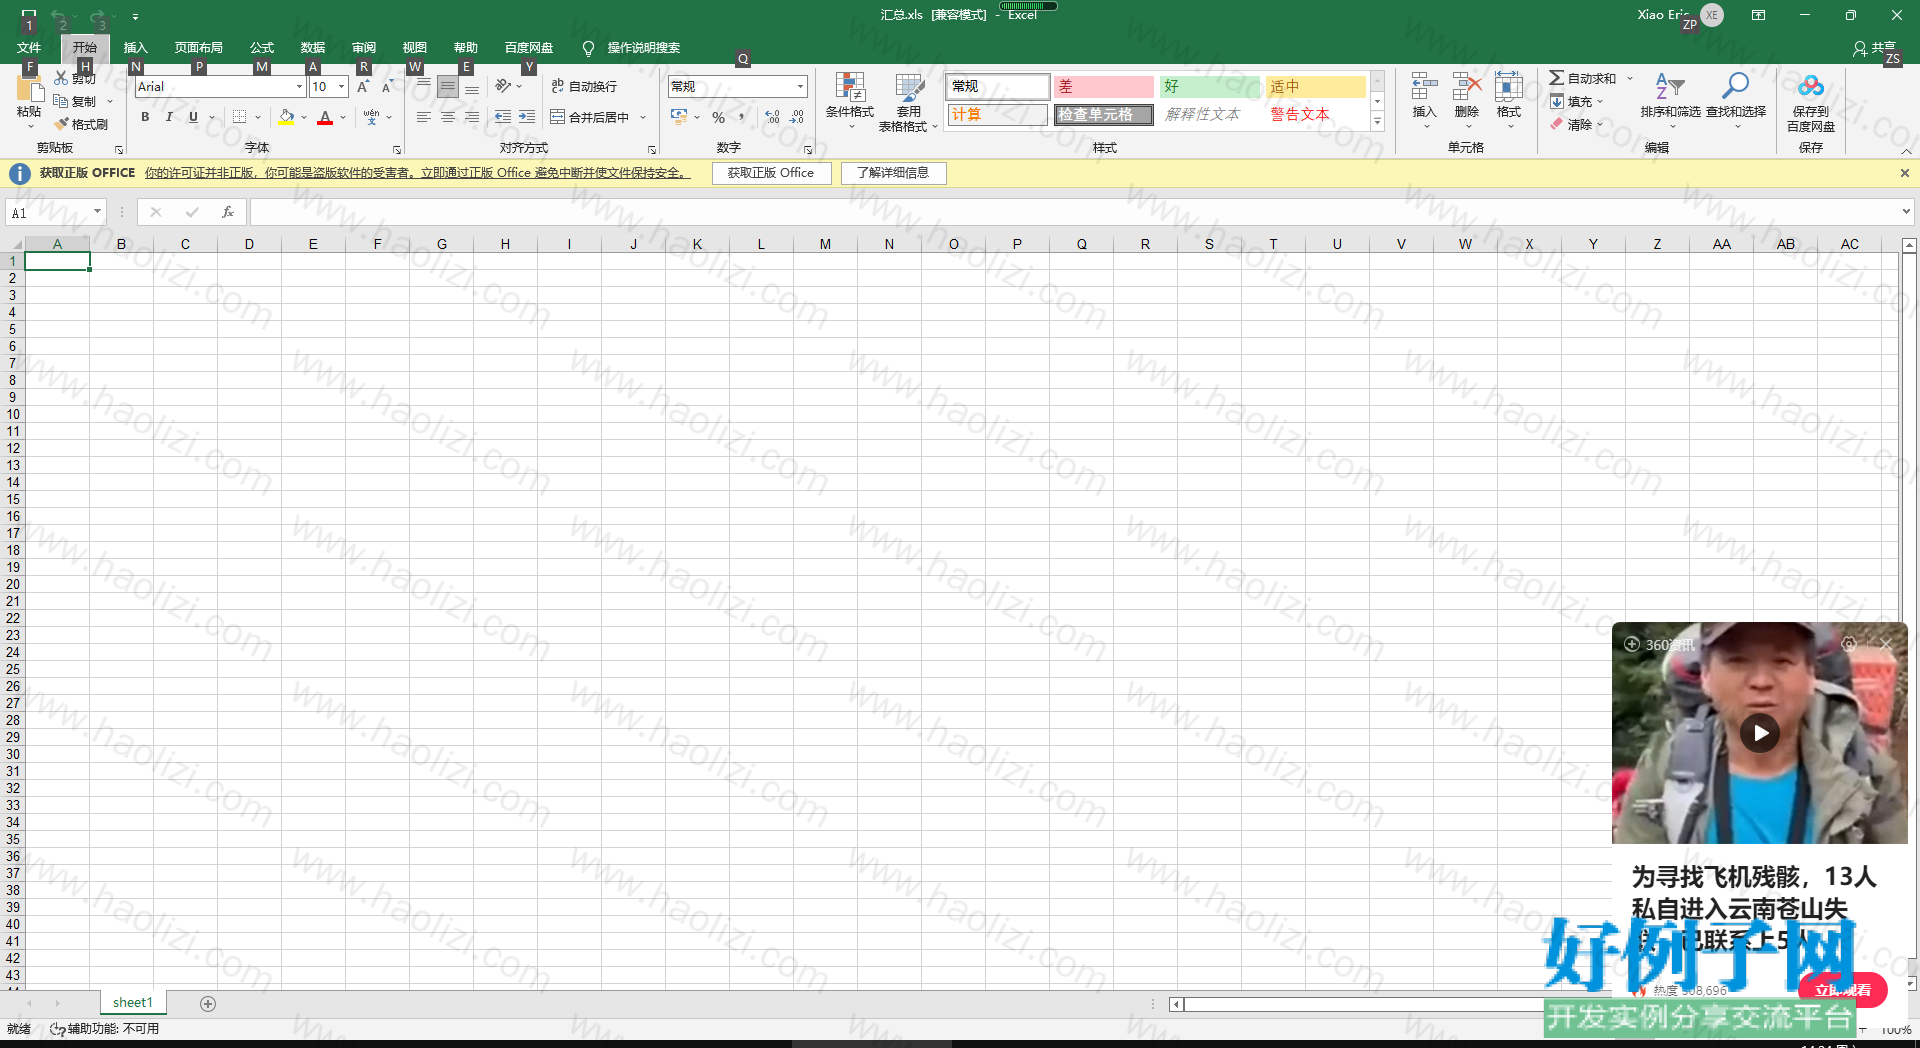Open the font color dropdown arrow

point(343,118)
